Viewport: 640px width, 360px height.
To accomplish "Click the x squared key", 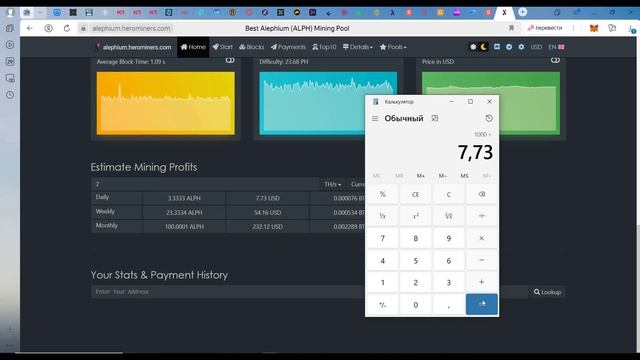I will [416, 216].
